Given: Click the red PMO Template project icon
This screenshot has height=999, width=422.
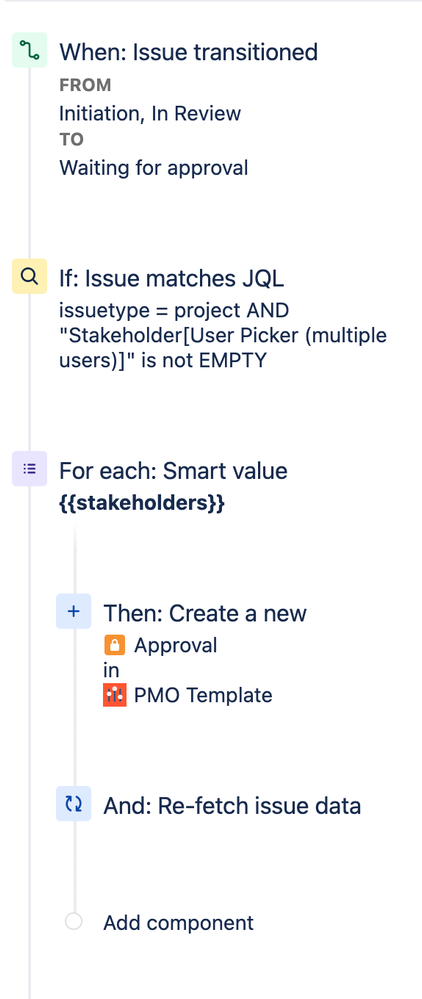Looking at the screenshot, I should pyautogui.click(x=113, y=695).
